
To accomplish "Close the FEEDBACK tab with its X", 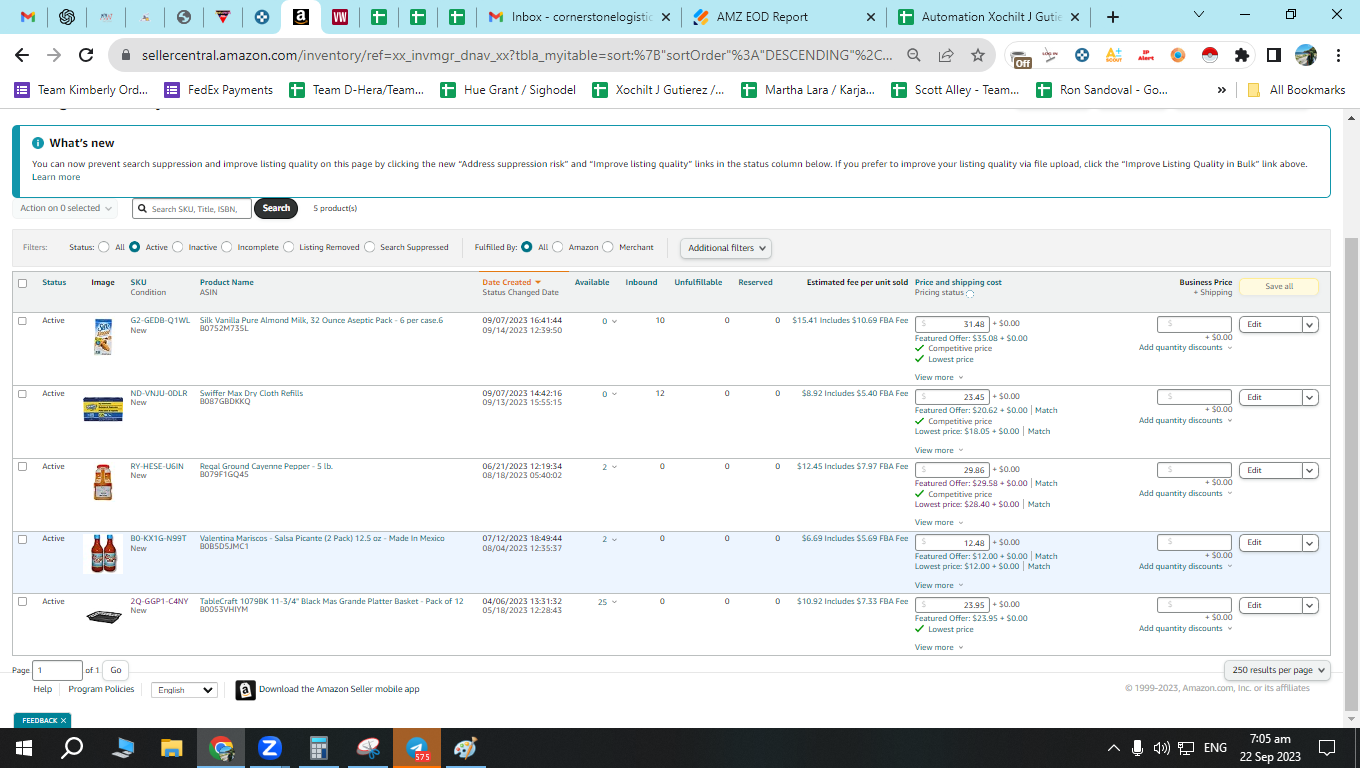I will point(63,720).
